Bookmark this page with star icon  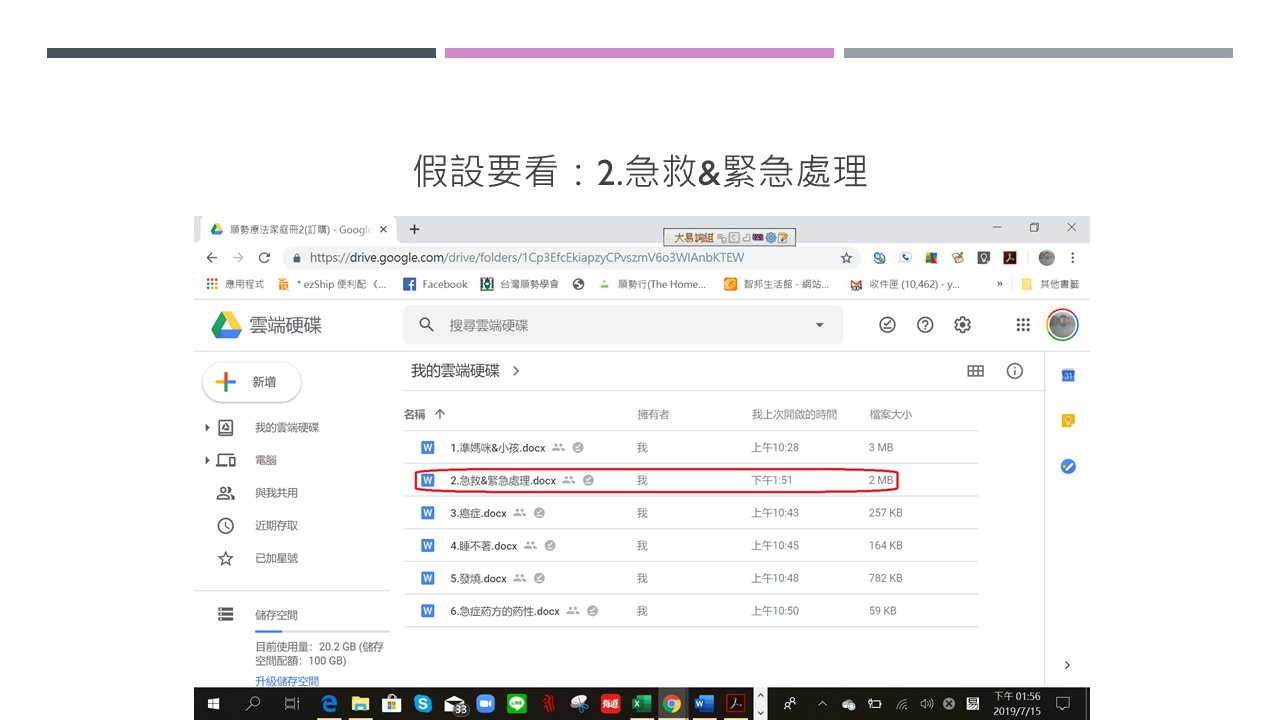click(846, 257)
